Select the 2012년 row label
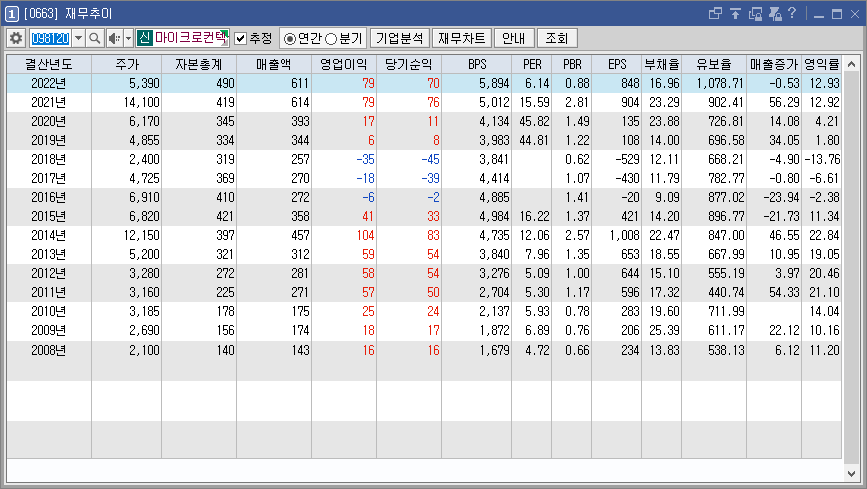867x489 pixels. coord(49,273)
